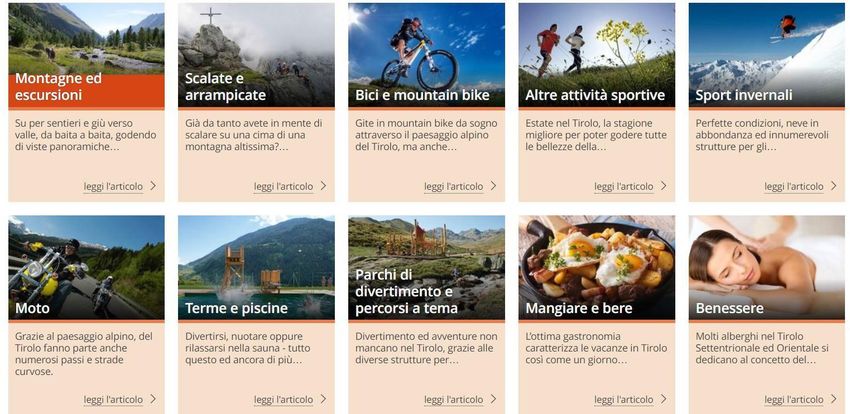The image size is (850, 414).
Task: Click the arrow icon in Bici e mountain bike card
Action: pos(493,186)
